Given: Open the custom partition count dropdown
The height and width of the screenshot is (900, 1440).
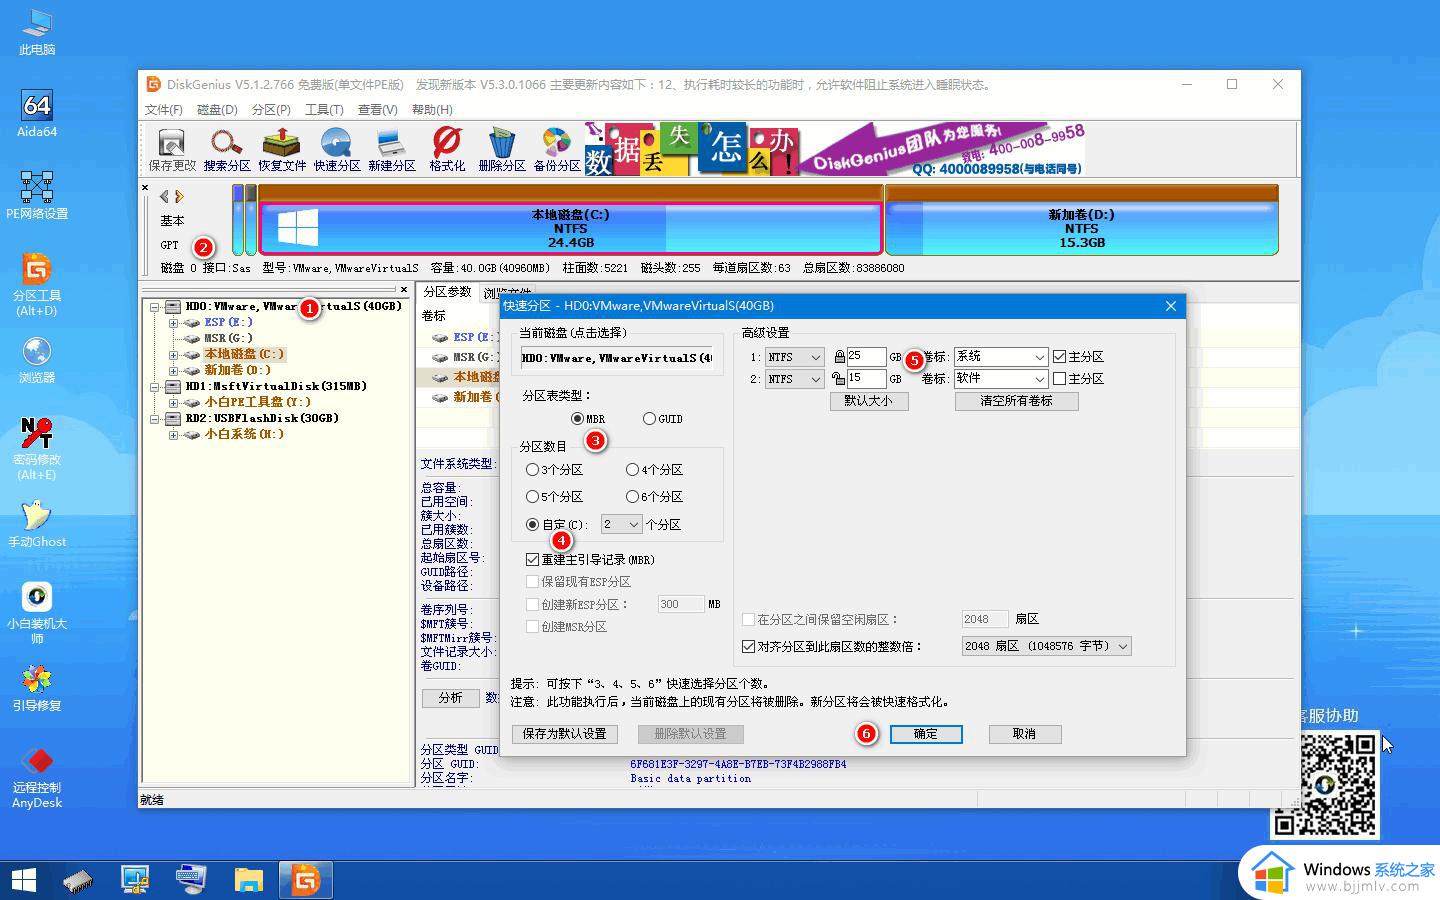Looking at the screenshot, I should [621, 525].
